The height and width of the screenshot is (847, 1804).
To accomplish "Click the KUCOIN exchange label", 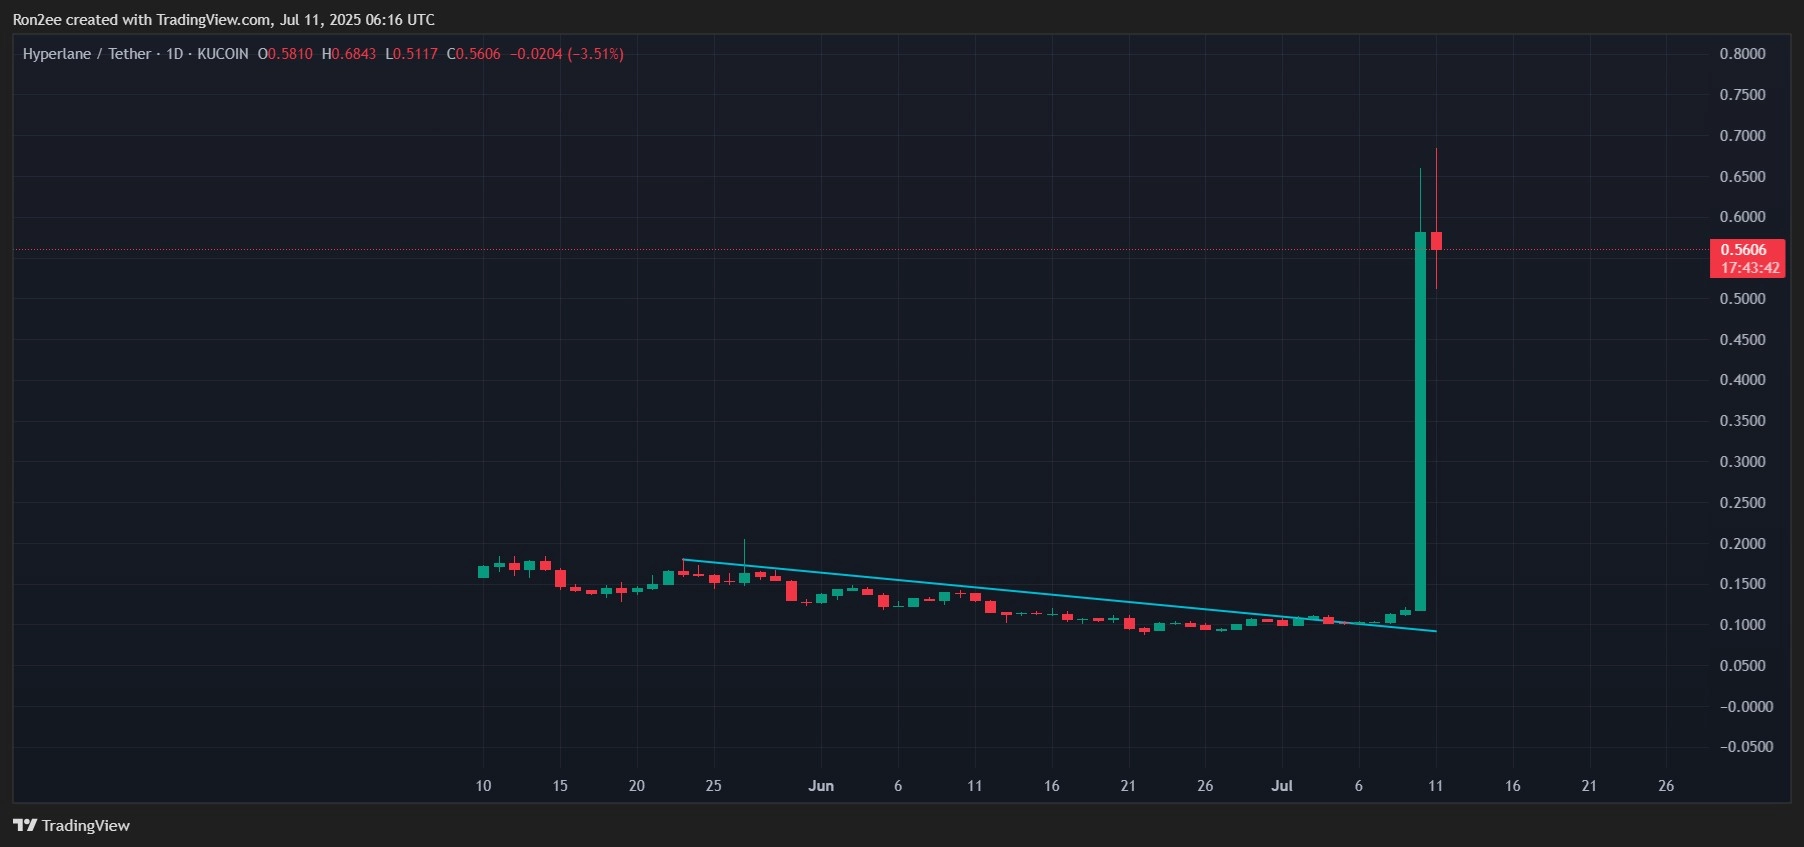I will coord(222,54).
